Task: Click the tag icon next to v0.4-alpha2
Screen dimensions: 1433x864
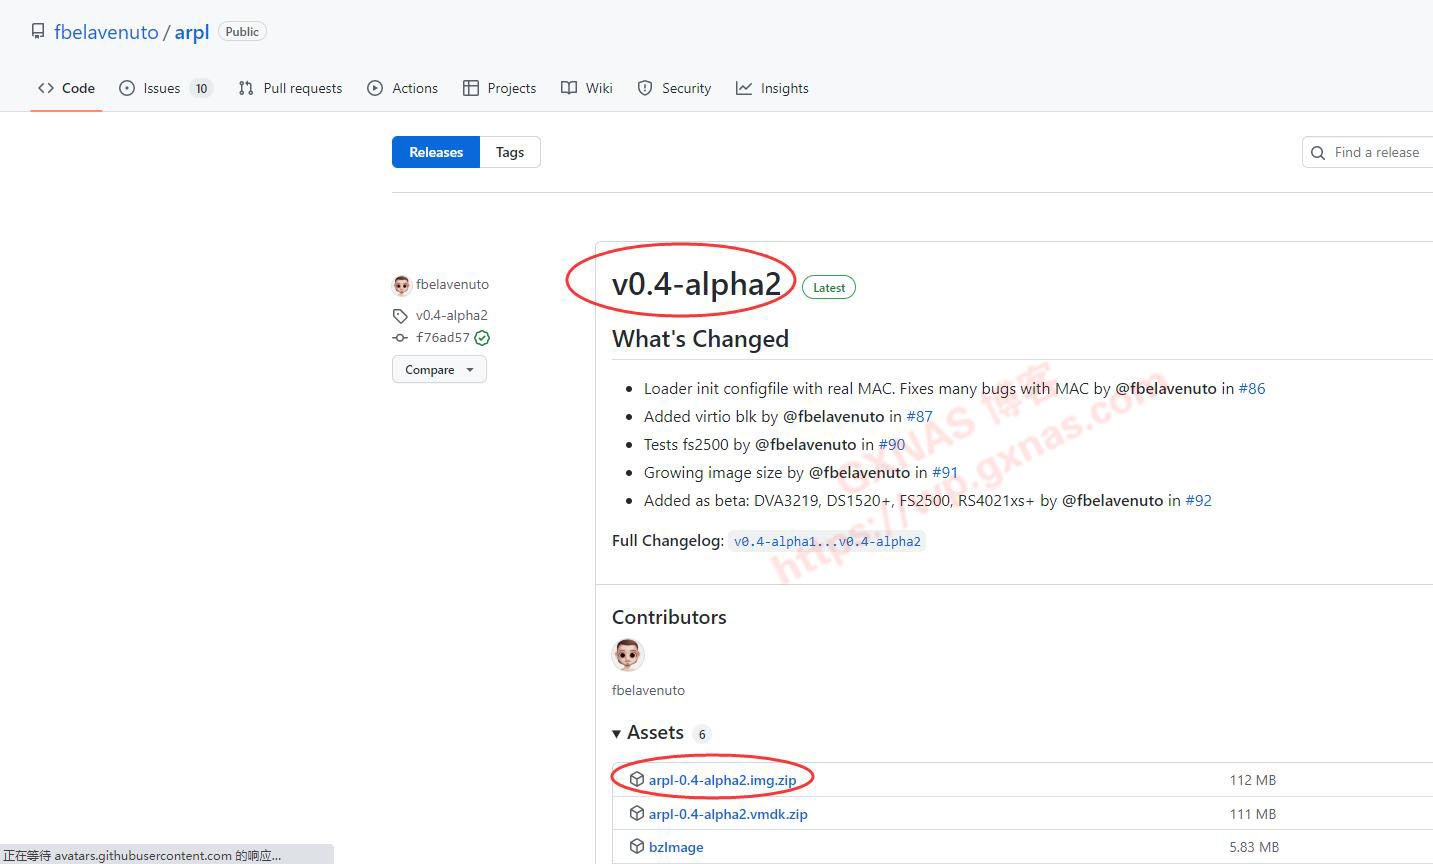Action: point(400,315)
